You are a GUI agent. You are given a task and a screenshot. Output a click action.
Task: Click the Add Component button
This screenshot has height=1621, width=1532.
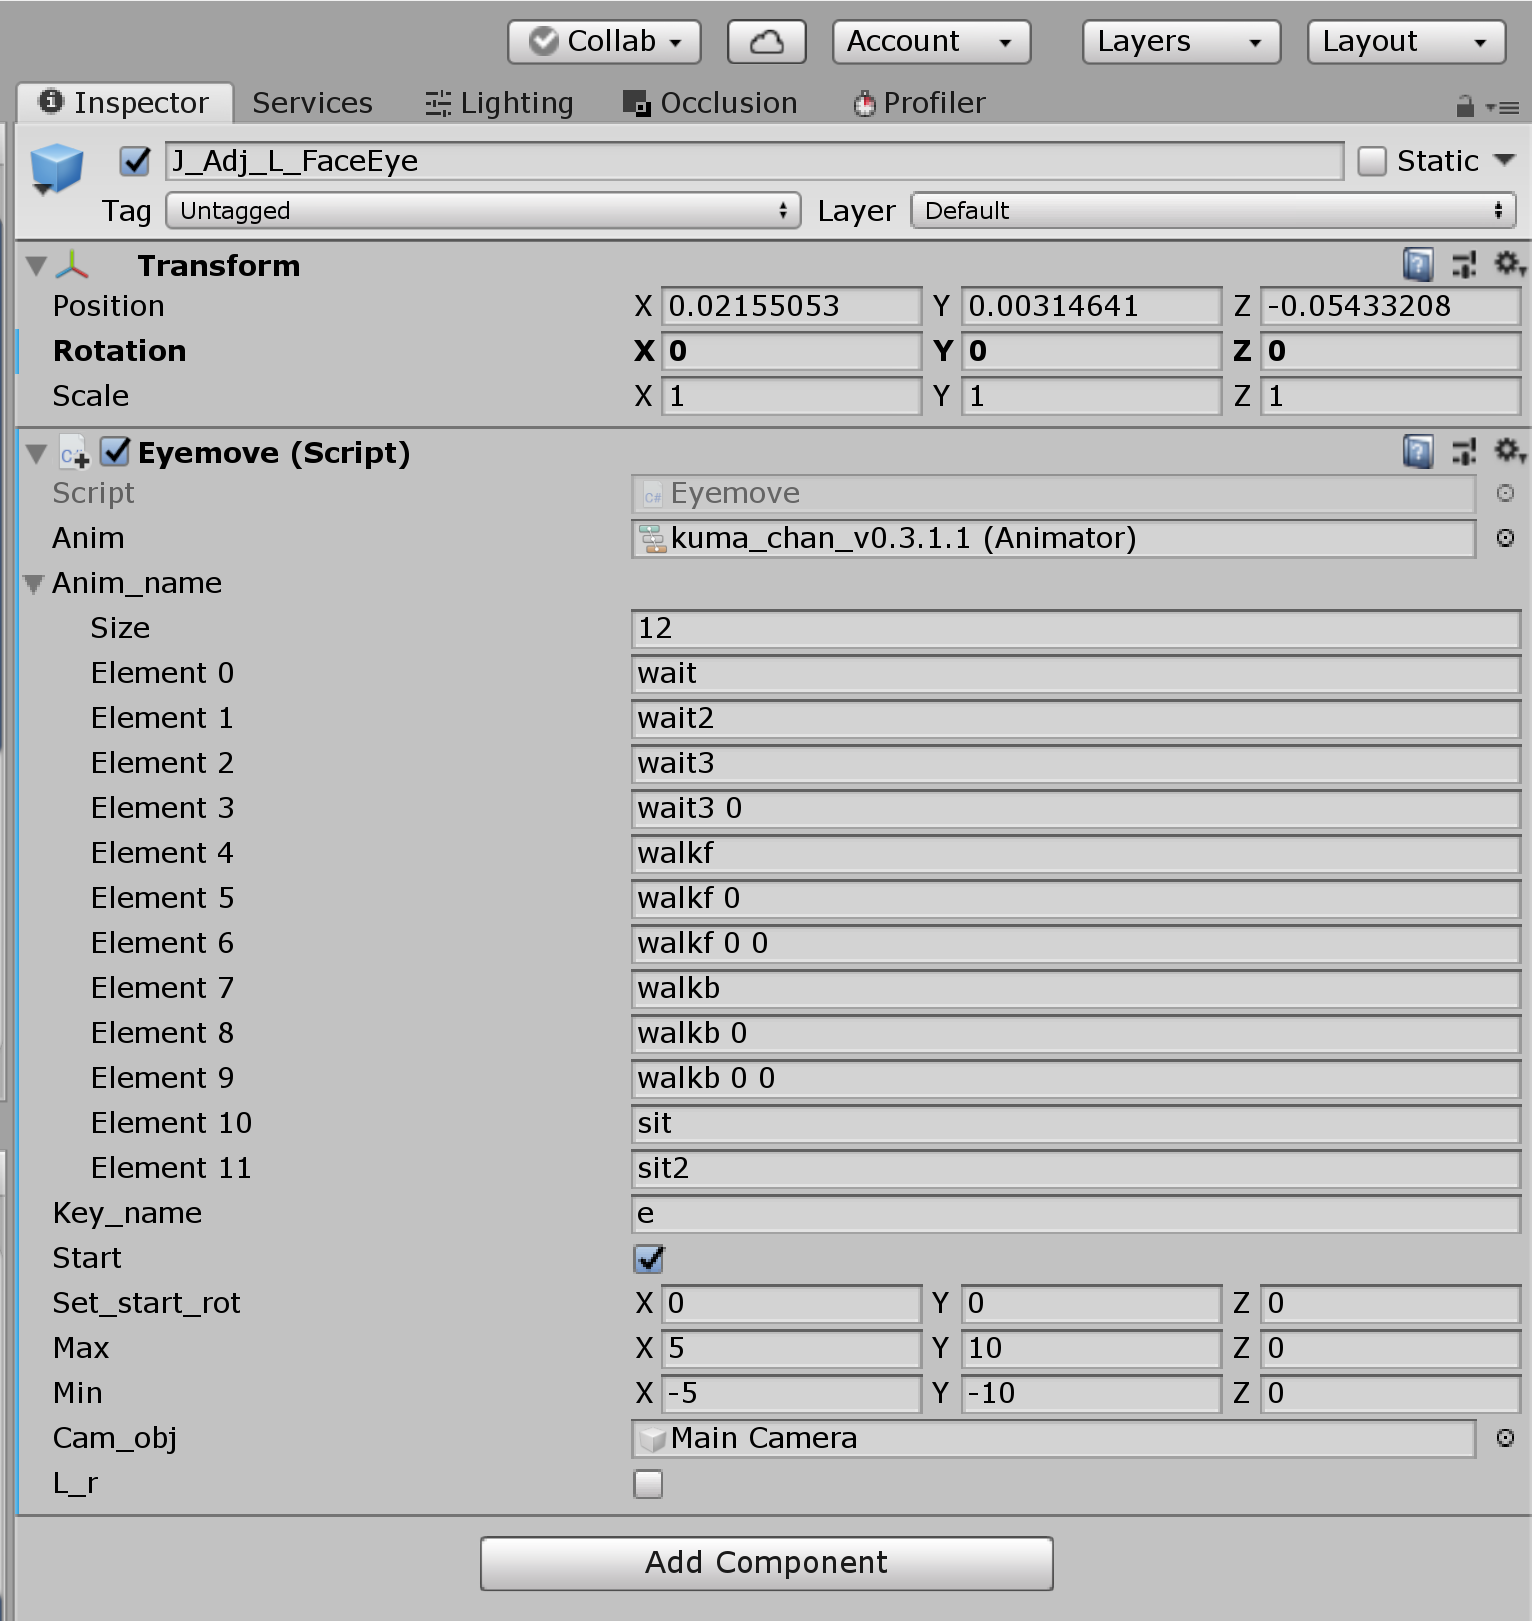click(x=766, y=1563)
